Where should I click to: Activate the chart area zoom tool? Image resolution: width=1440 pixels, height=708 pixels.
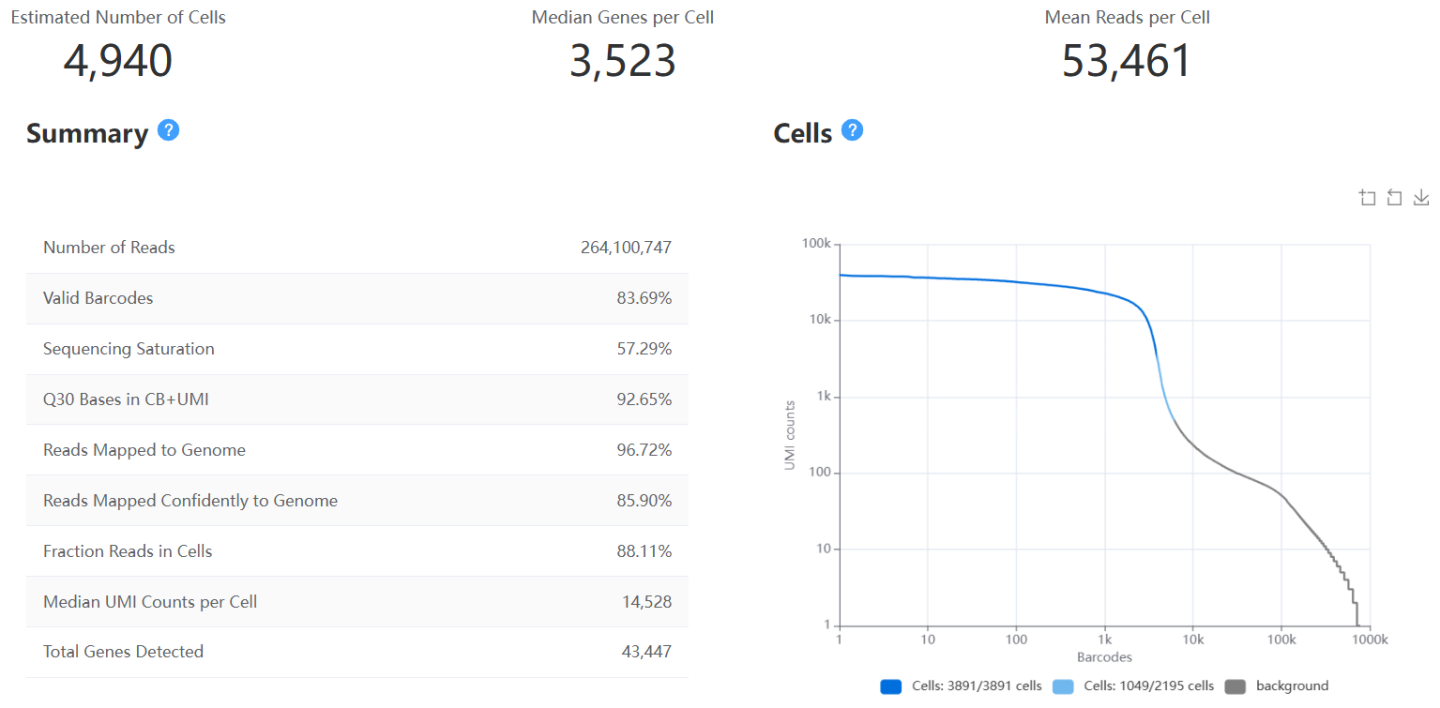coord(1367,198)
